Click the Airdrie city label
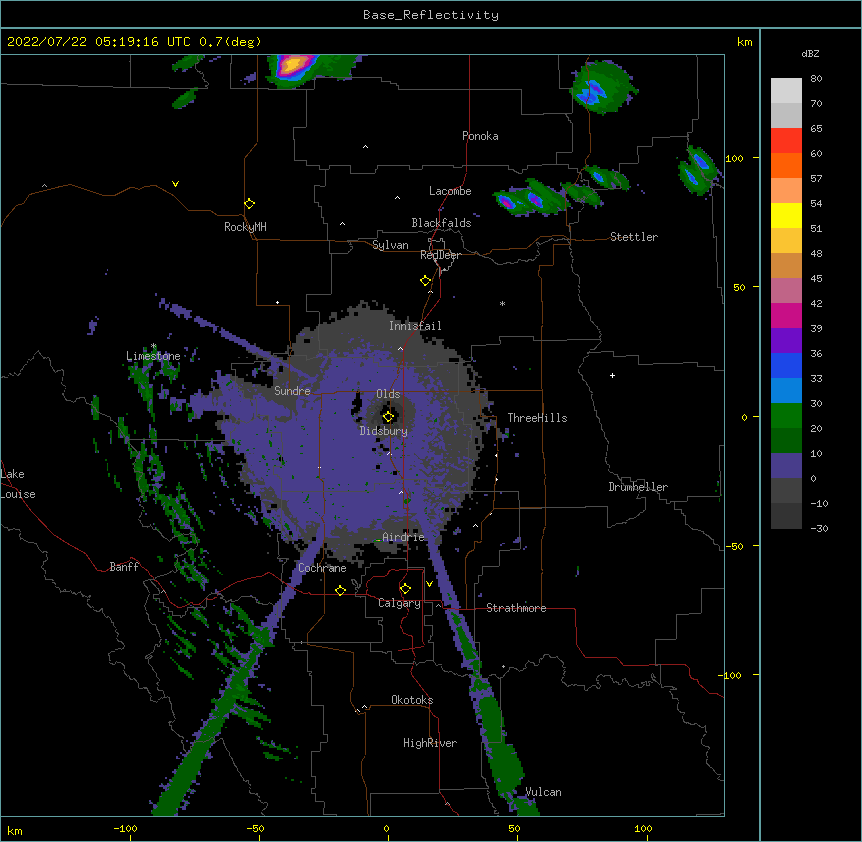This screenshot has width=862, height=842. point(403,537)
